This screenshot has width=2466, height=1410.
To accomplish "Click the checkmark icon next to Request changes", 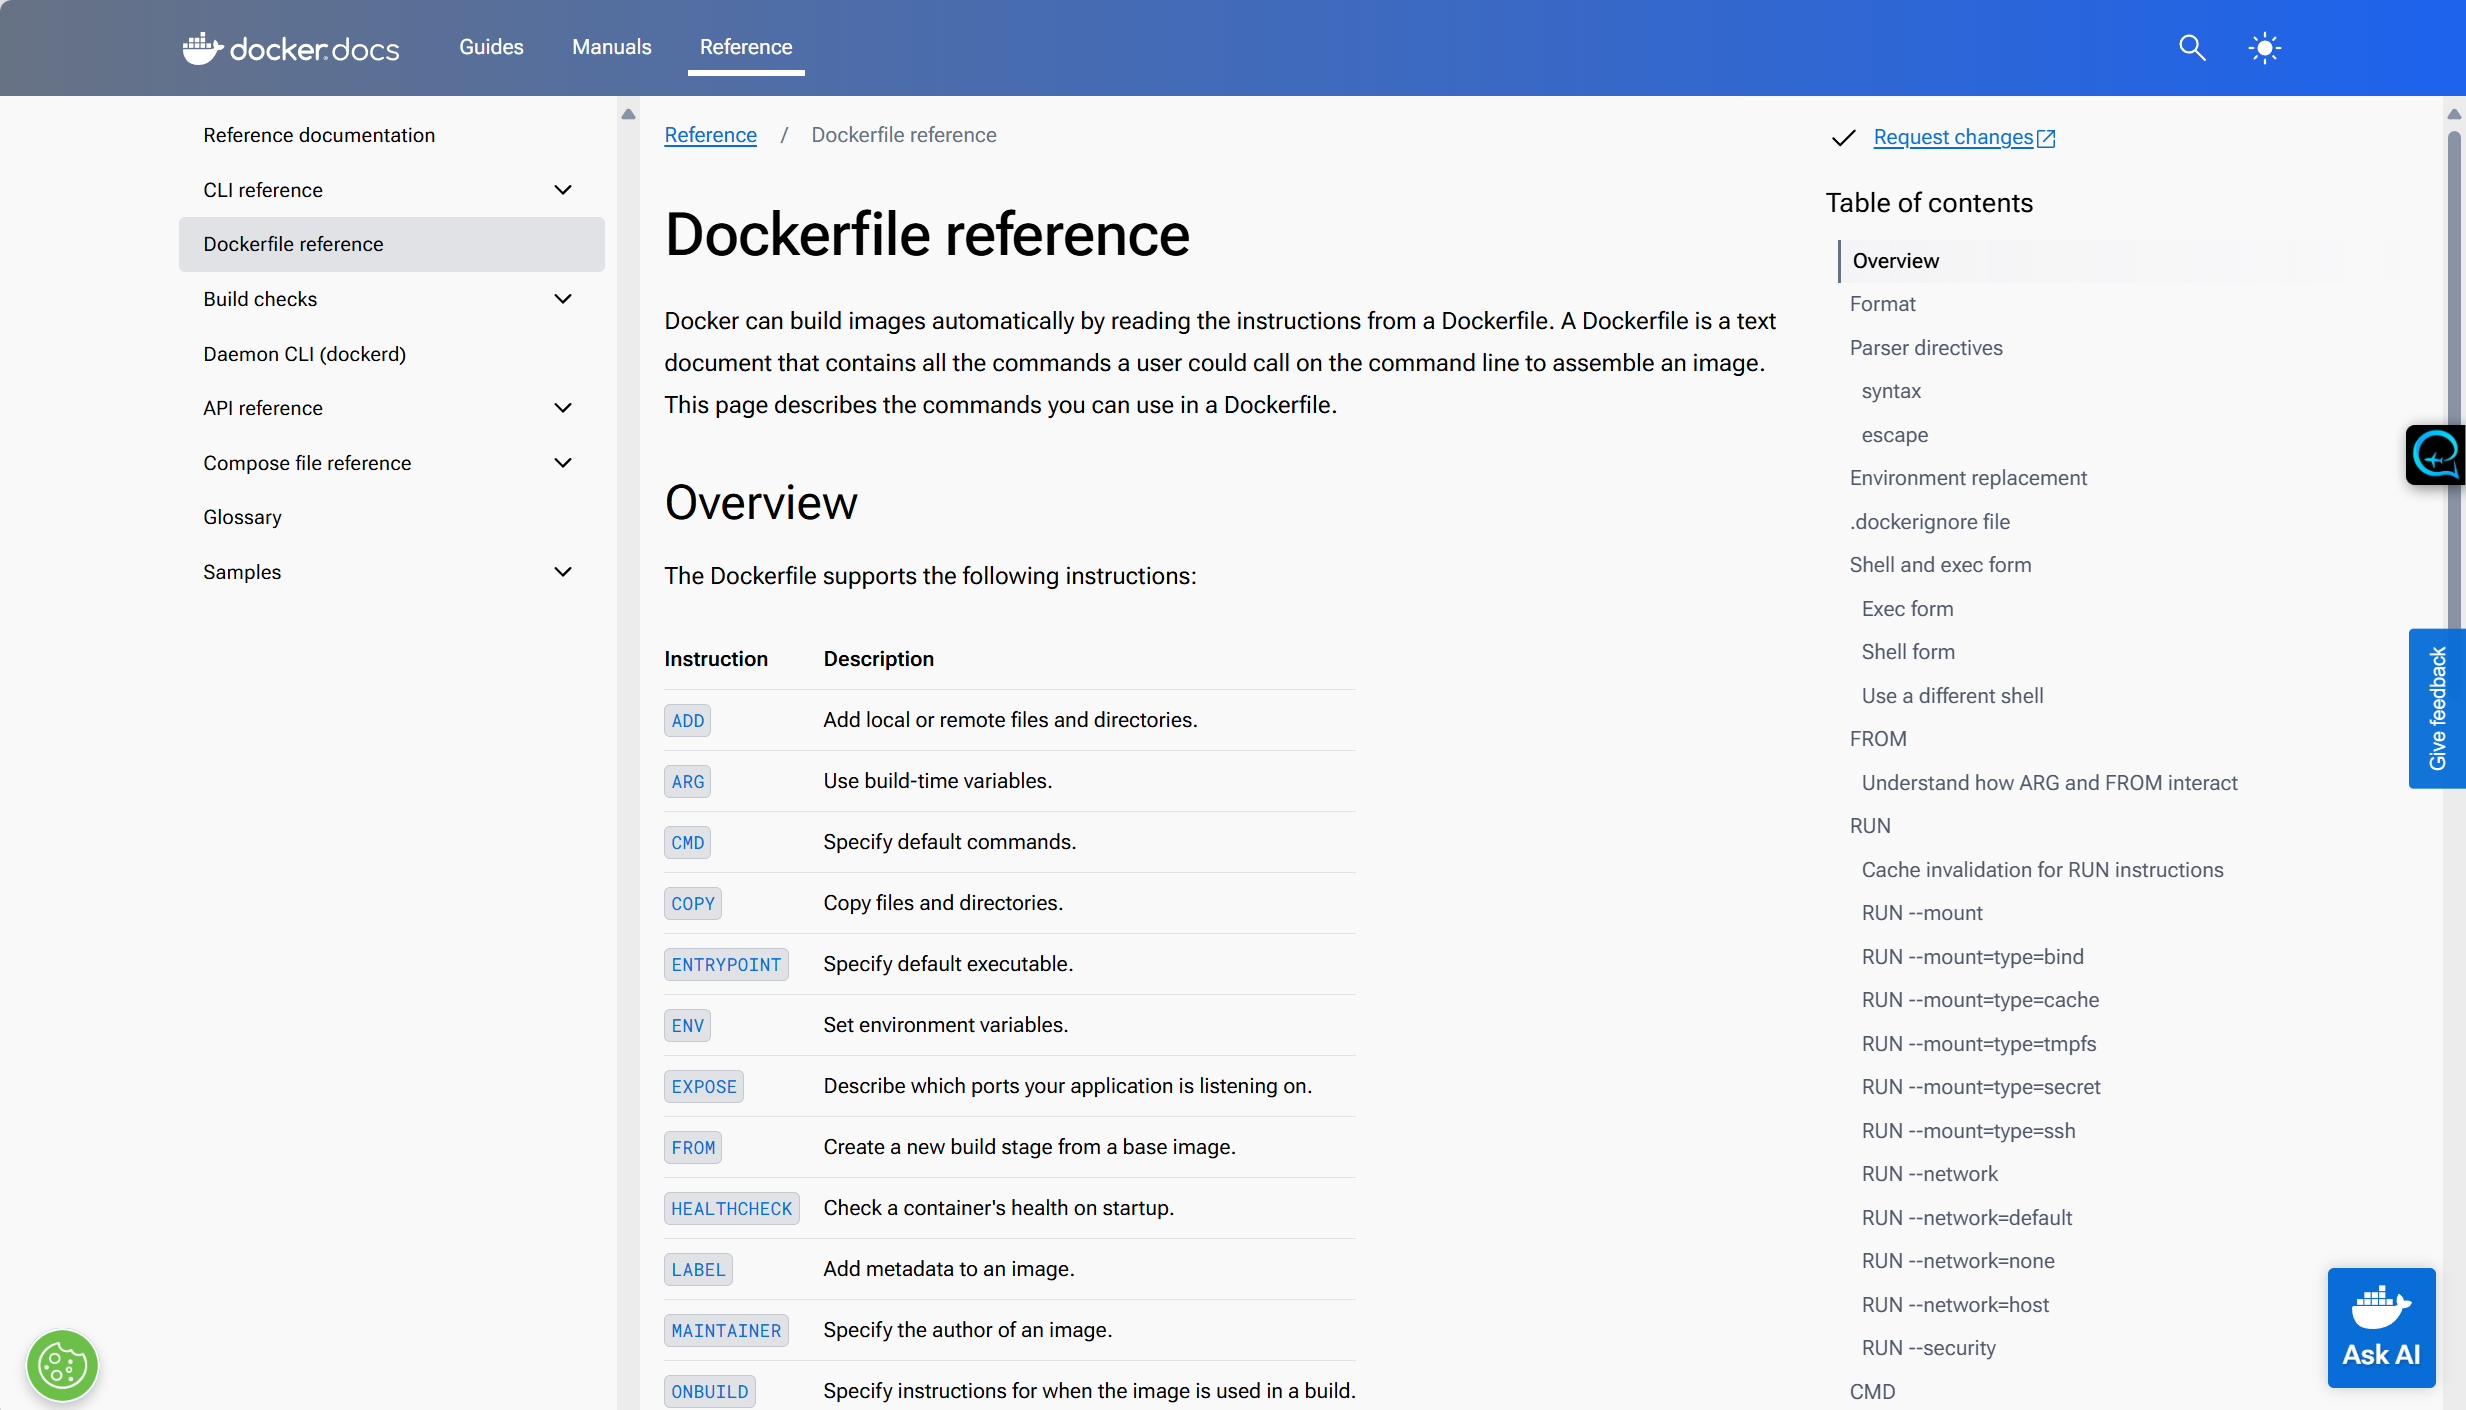I will (x=1843, y=138).
